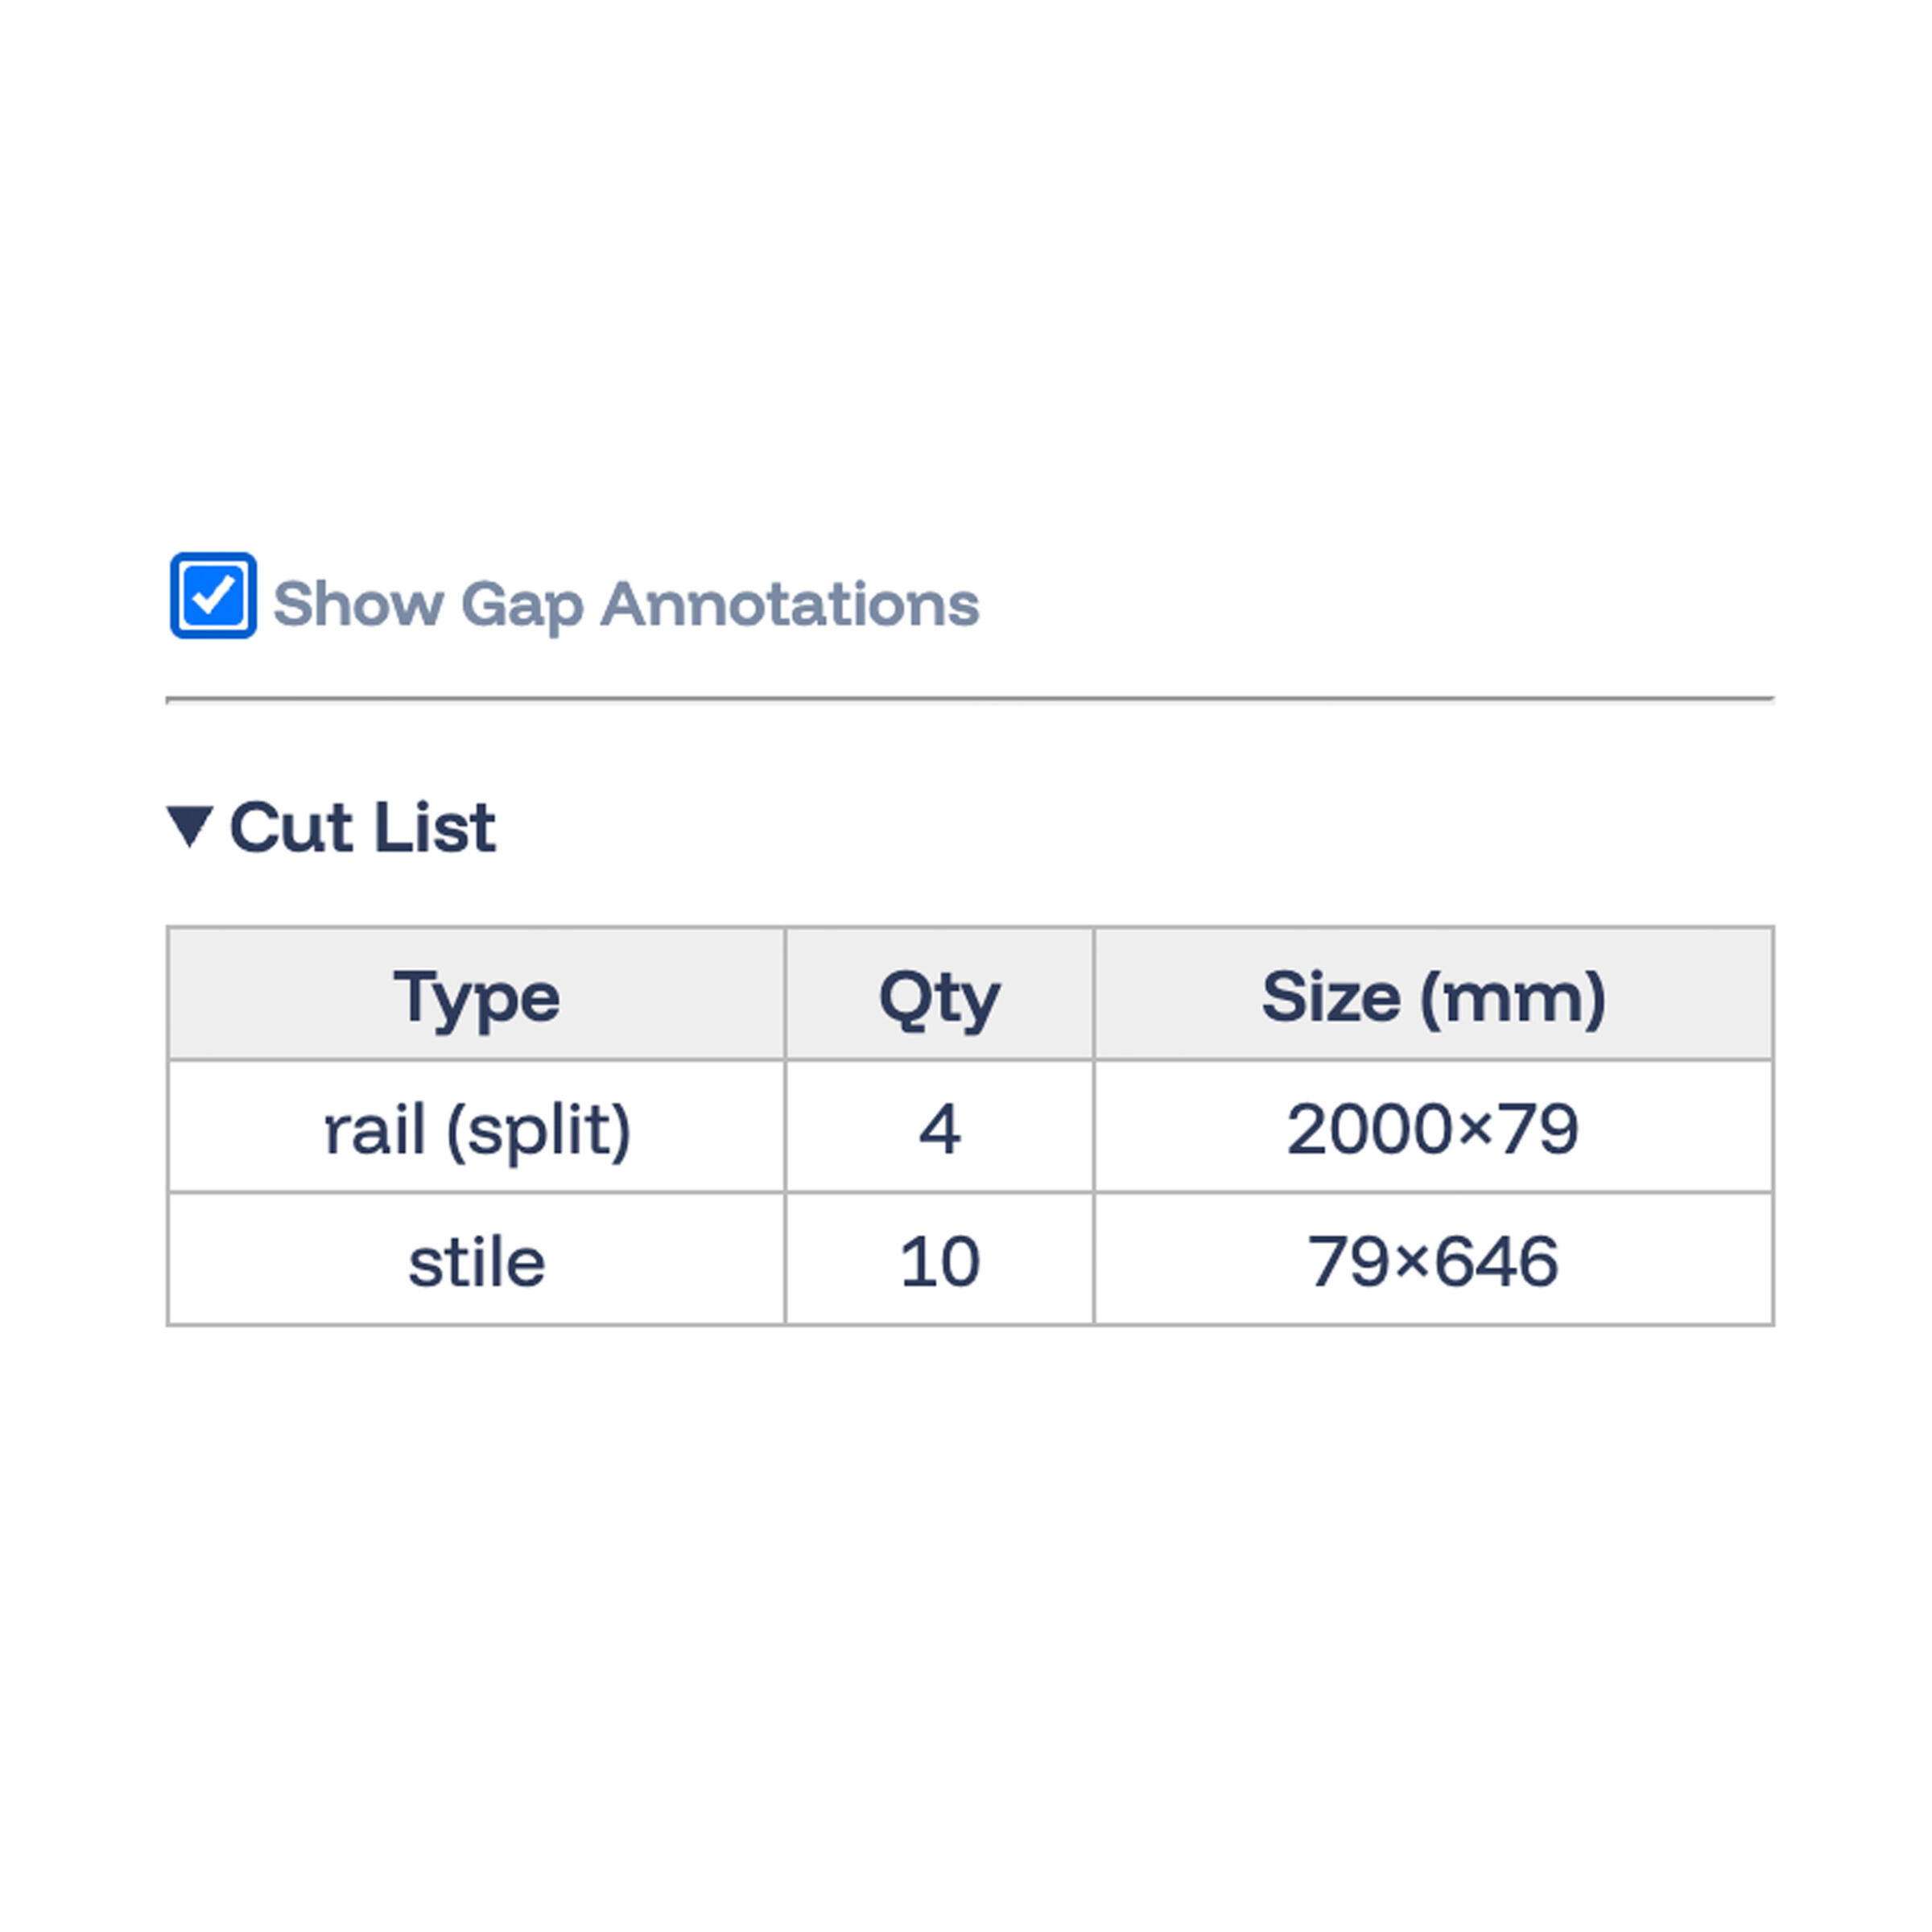Click the Size (mm) column header
1932x1932 pixels.
point(1433,996)
